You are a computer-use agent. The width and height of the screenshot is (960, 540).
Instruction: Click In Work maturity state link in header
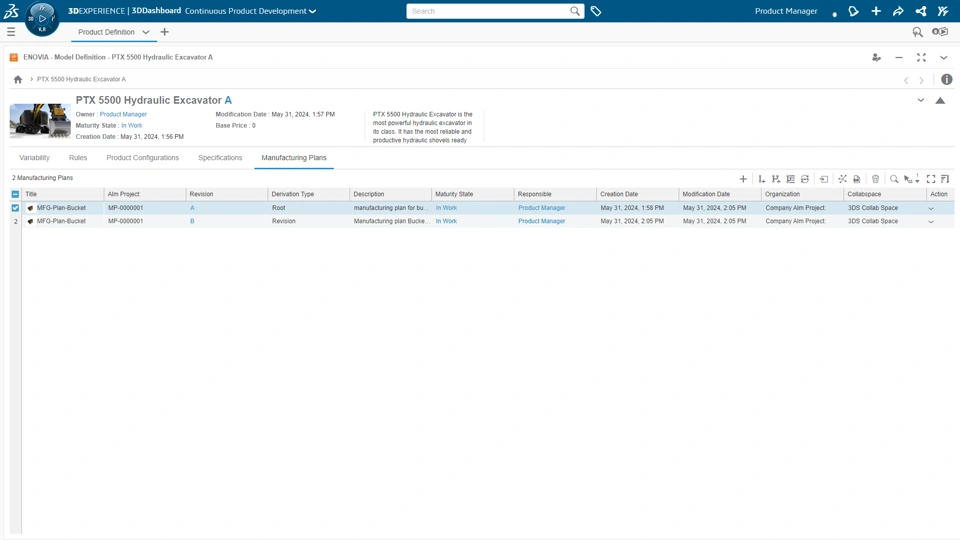(x=132, y=126)
